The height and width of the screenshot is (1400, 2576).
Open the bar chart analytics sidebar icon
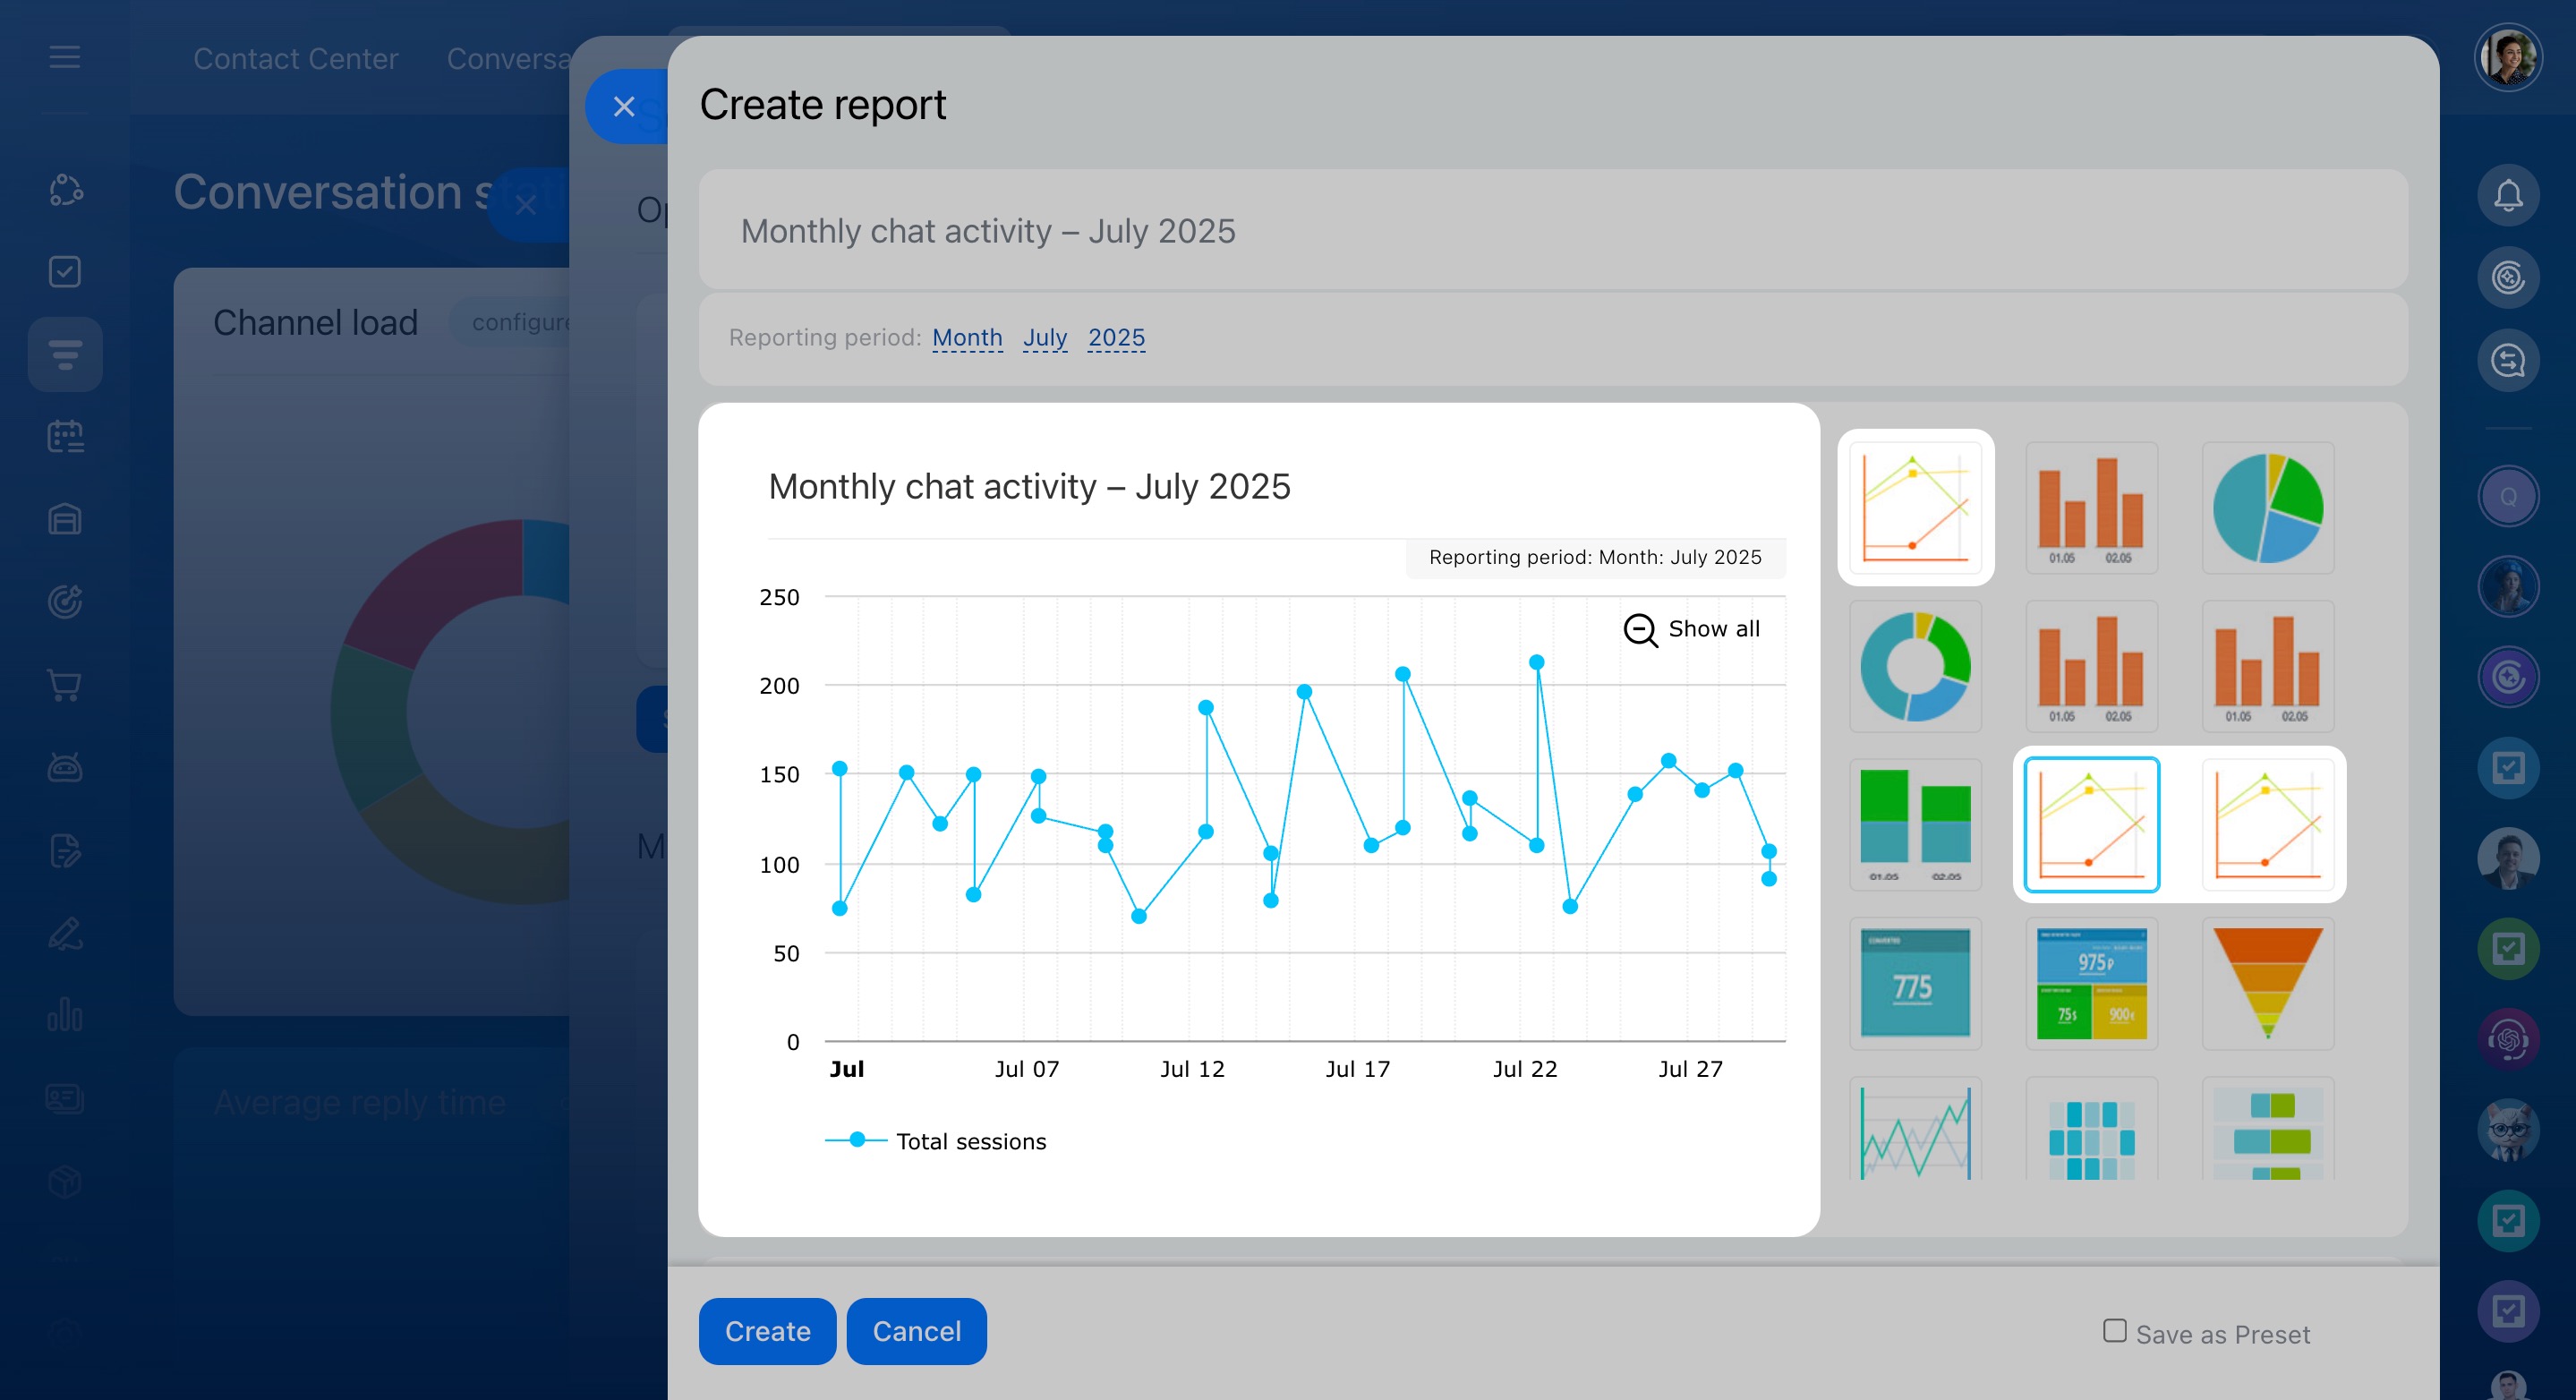pos(64,1015)
